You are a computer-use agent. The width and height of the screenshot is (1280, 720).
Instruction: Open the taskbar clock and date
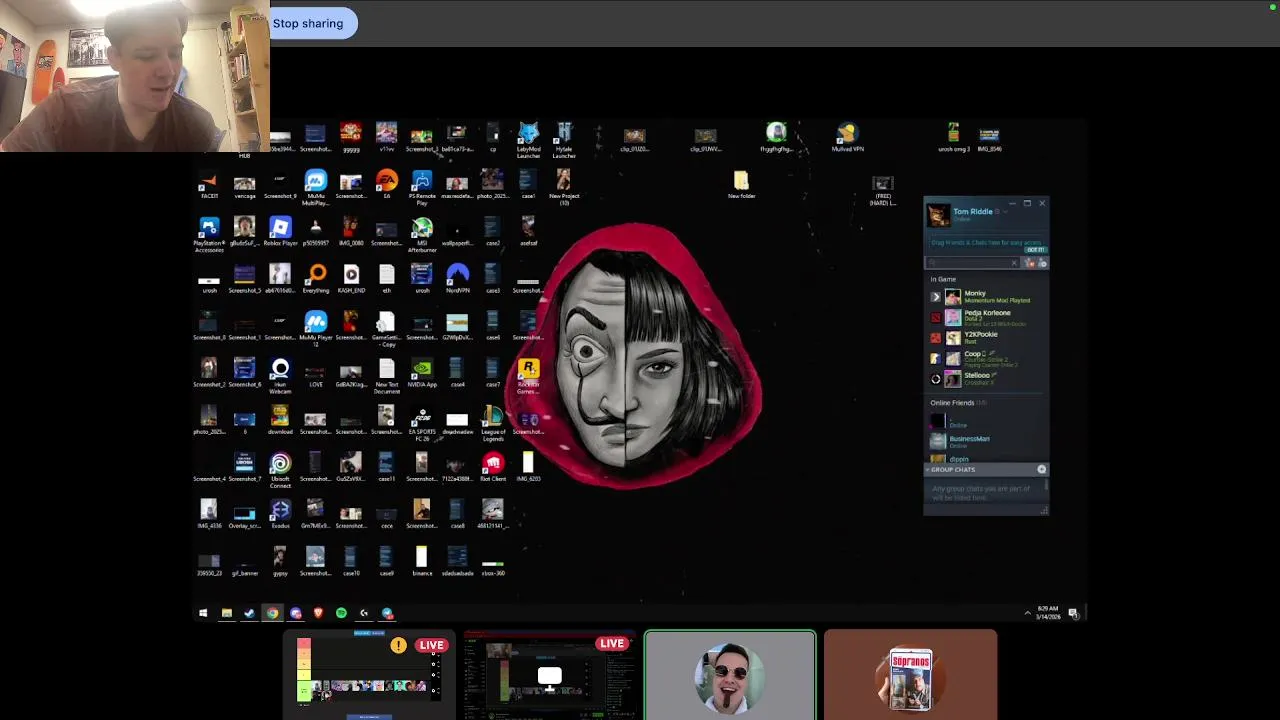coord(1048,612)
